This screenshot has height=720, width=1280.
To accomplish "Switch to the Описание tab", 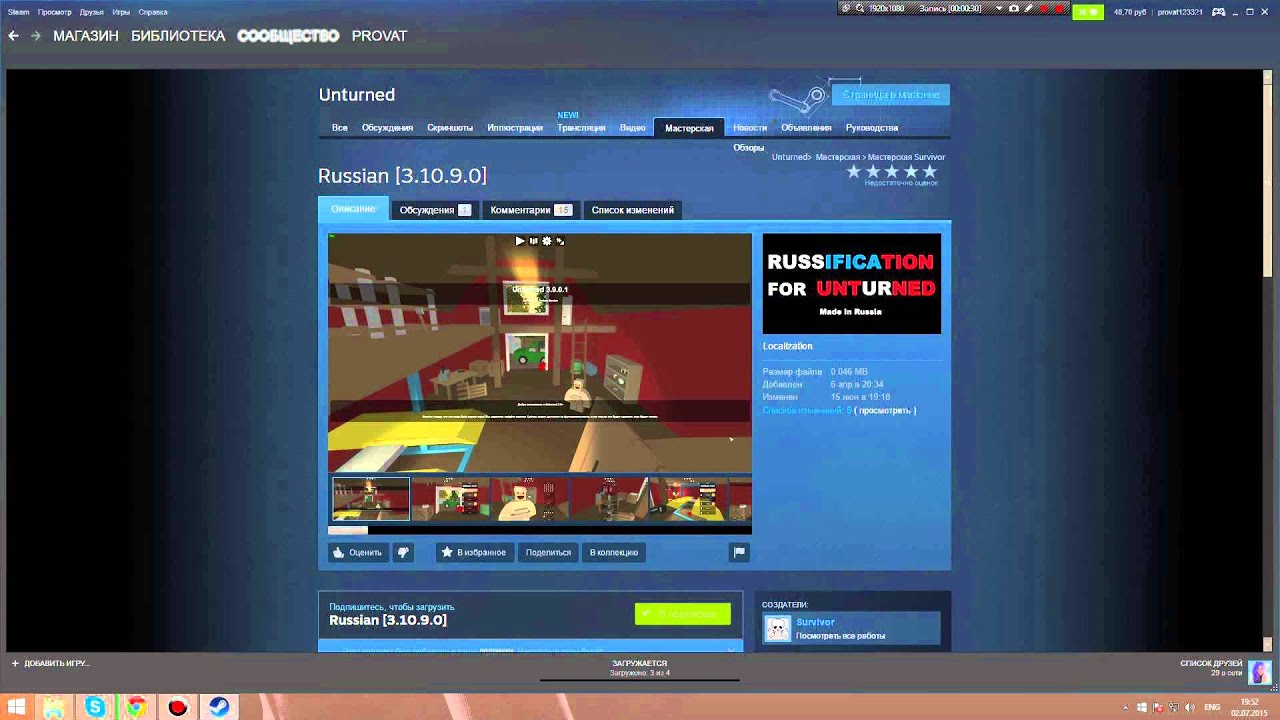I will coord(354,209).
